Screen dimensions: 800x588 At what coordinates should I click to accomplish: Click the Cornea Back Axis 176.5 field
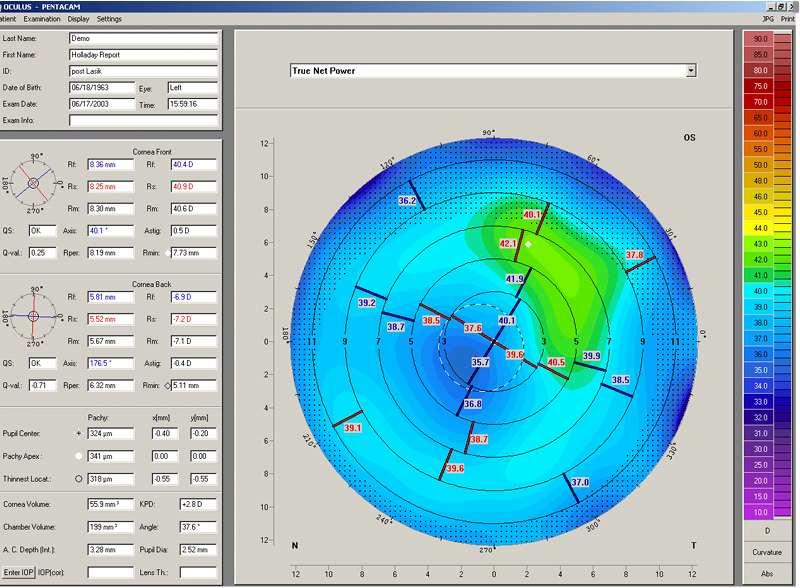click(110, 363)
